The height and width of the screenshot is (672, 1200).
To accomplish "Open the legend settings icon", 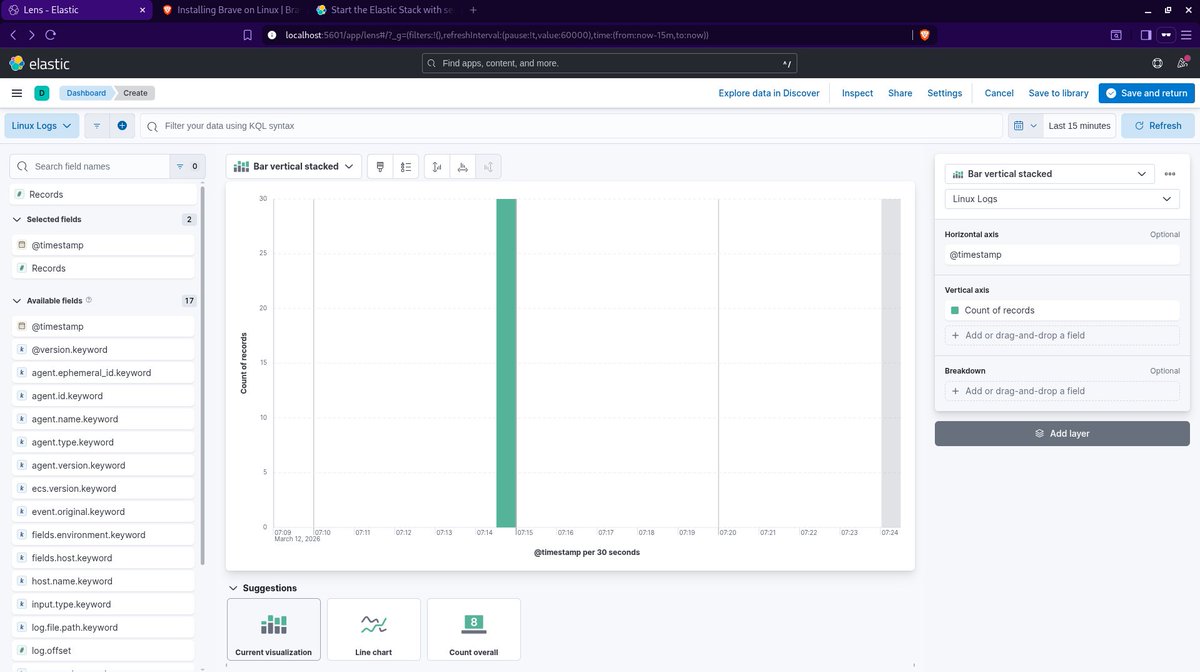I will click(x=406, y=167).
